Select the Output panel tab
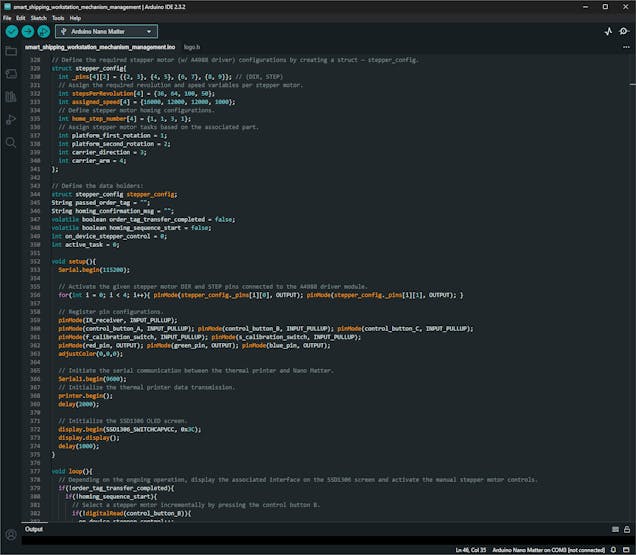 [34, 529]
